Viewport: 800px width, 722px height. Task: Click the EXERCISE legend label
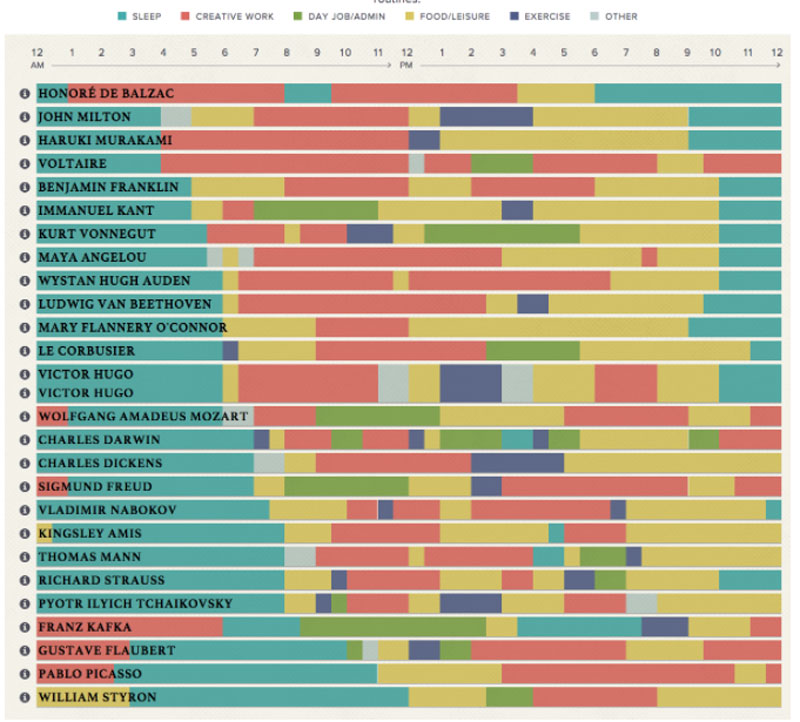[547, 17]
